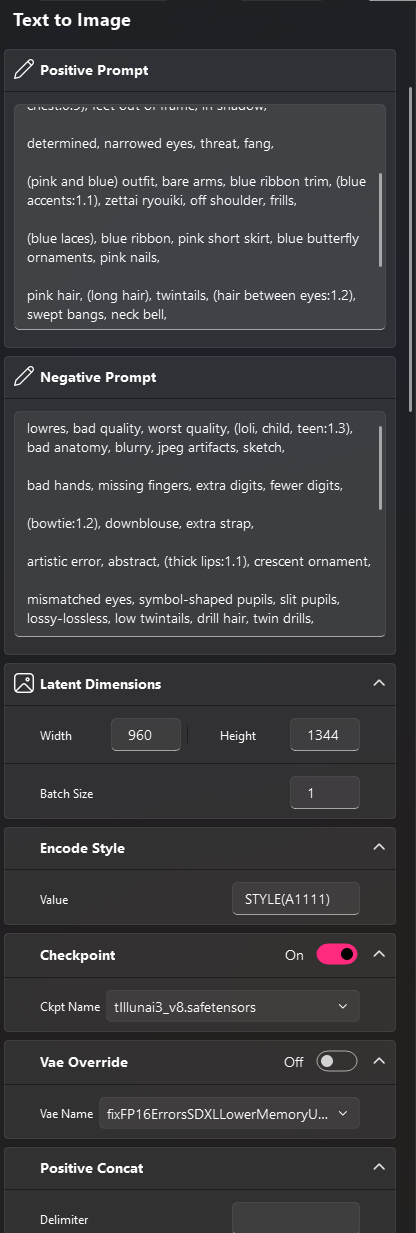Toggle the Checkpoint switch off
Screen dimensions: 416x1233
[x=337, y=955]
